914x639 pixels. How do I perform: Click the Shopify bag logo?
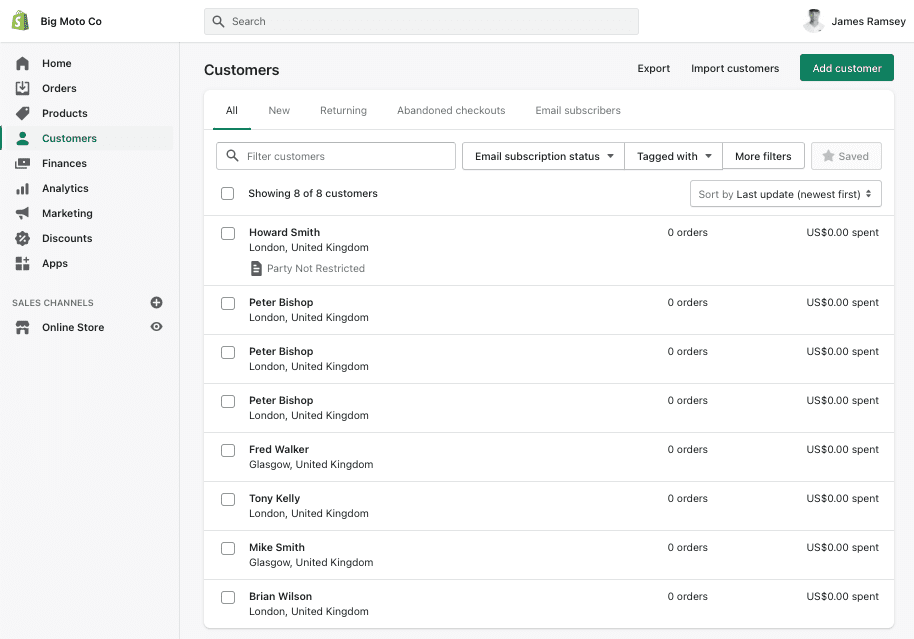[x=20, y=21]
